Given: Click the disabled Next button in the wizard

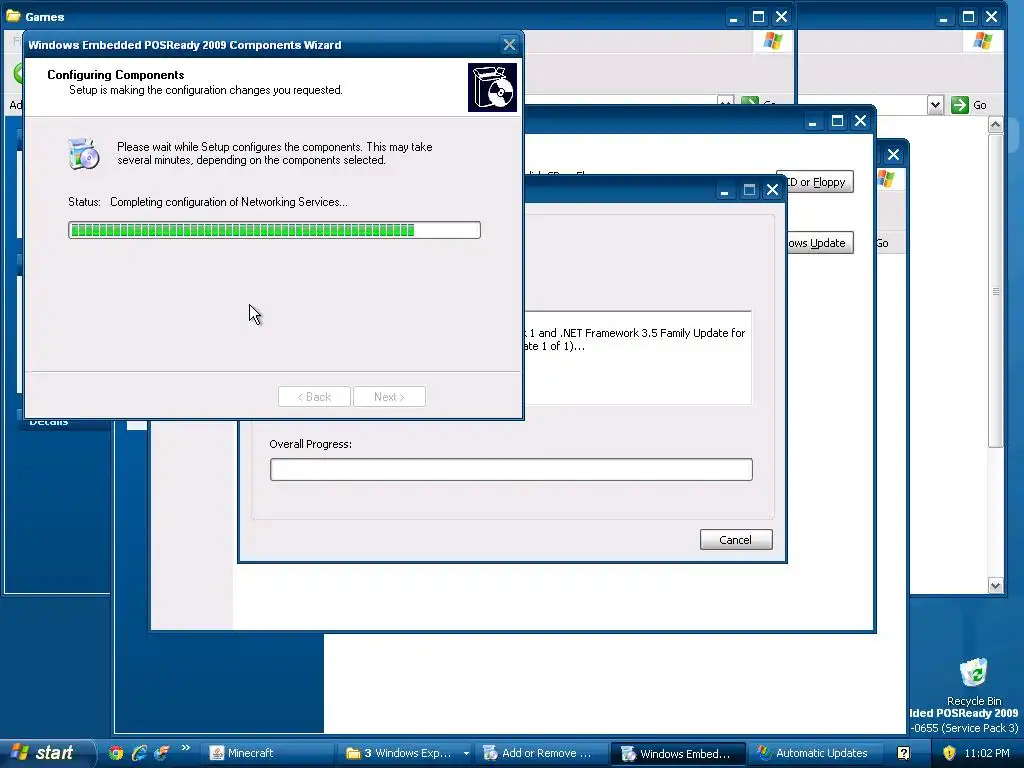Looking at the screenshot, I should click(389, 396).
